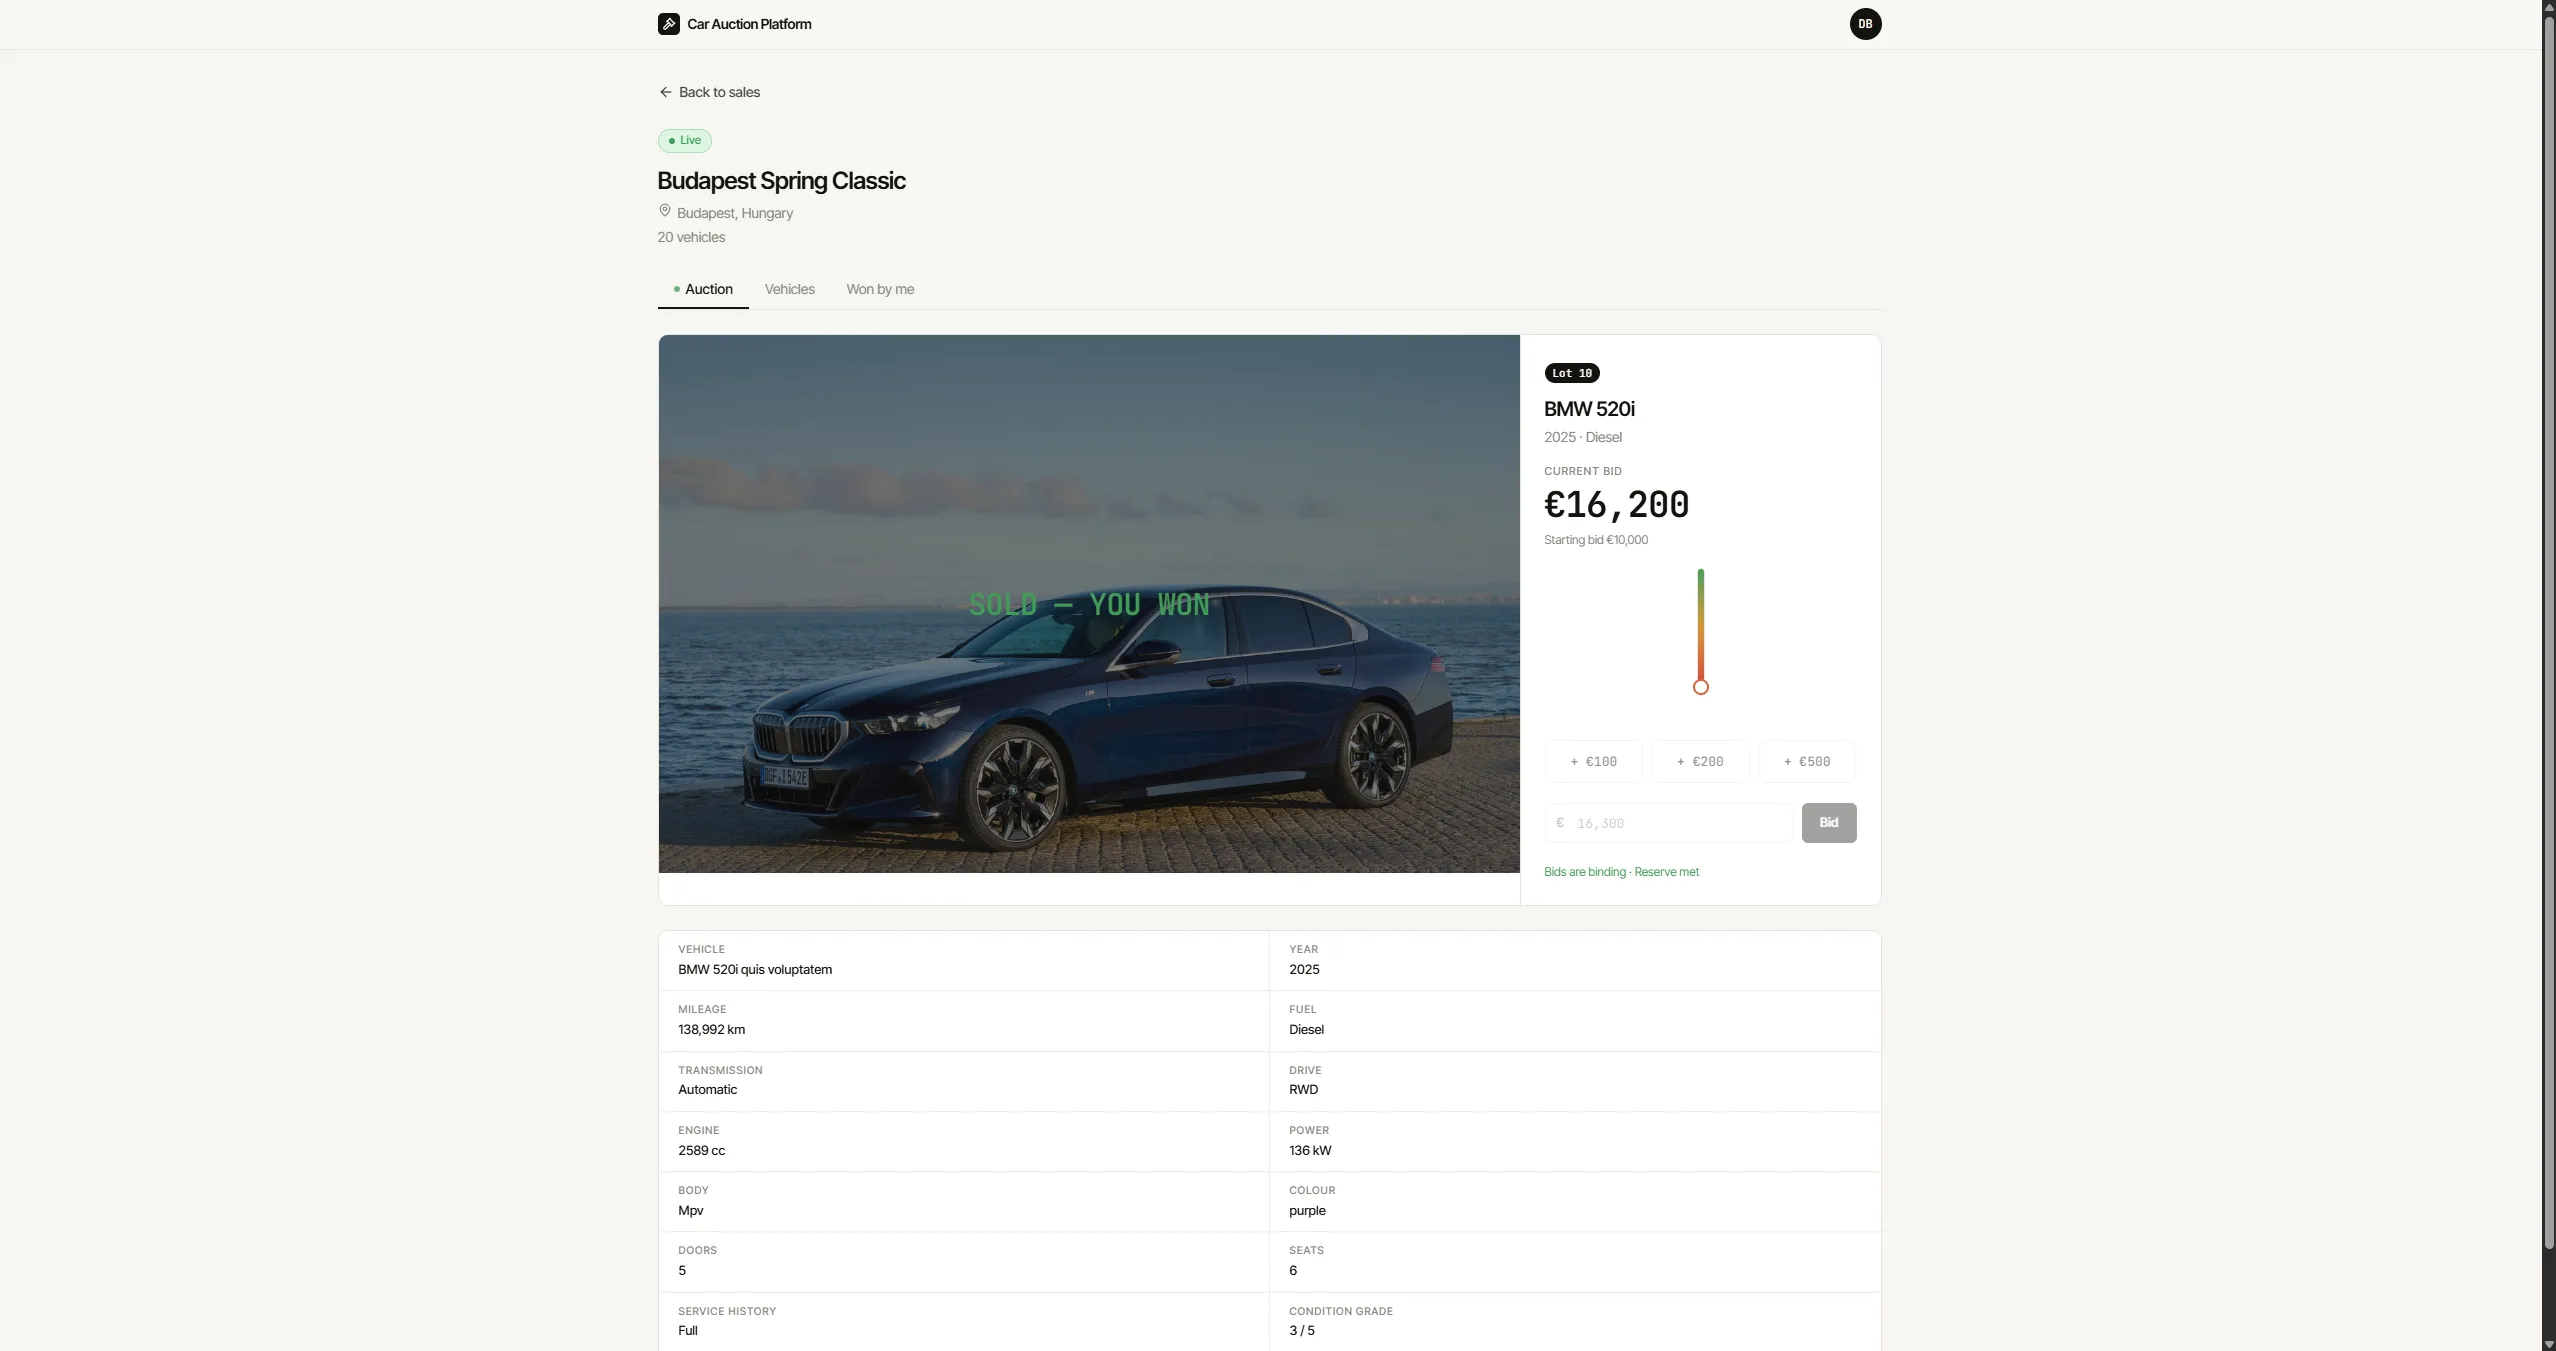Viewport: 2556px width, 1351px height.
Task: Click the €16,200 current bid value
Action: click(x=1617, y=505)
